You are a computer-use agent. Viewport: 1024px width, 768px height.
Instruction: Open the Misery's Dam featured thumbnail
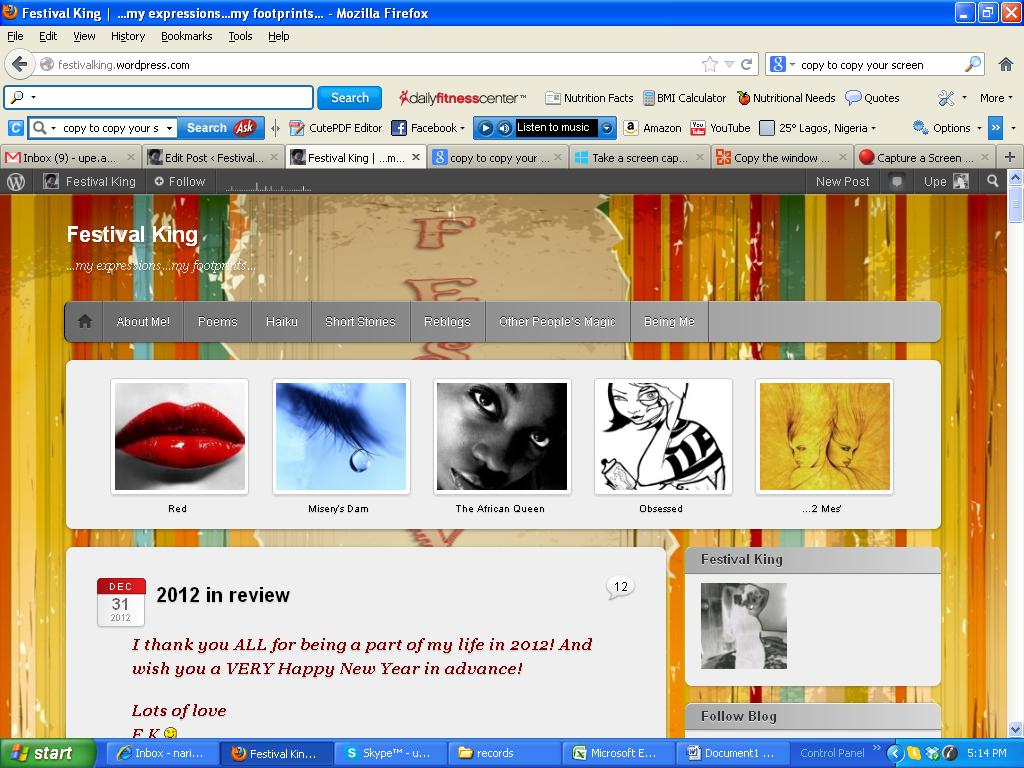[x=341, y=437]
